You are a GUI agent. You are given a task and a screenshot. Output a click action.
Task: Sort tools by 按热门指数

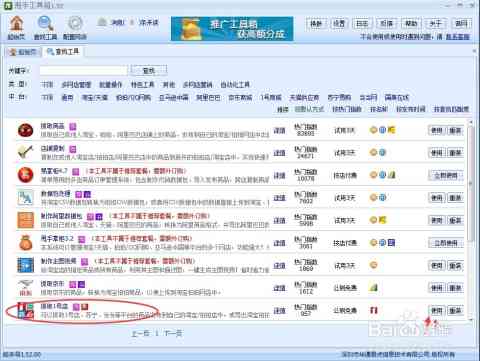coord(347,109)
